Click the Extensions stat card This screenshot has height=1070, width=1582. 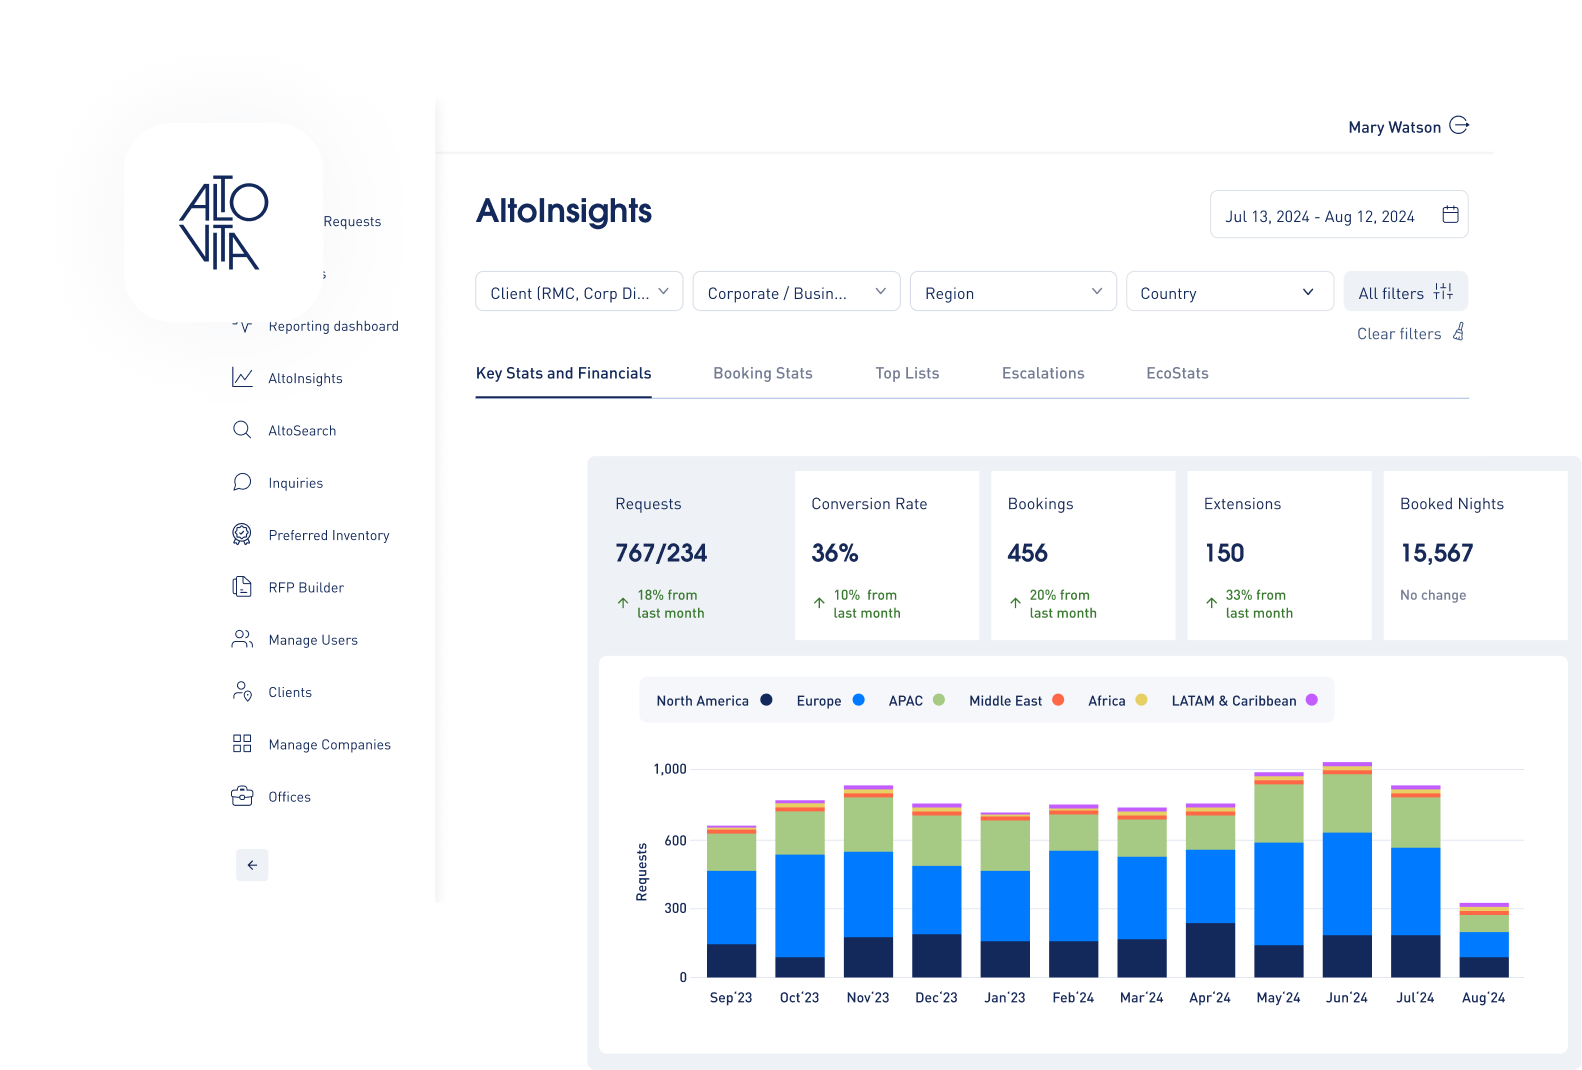click(1279, 555)
